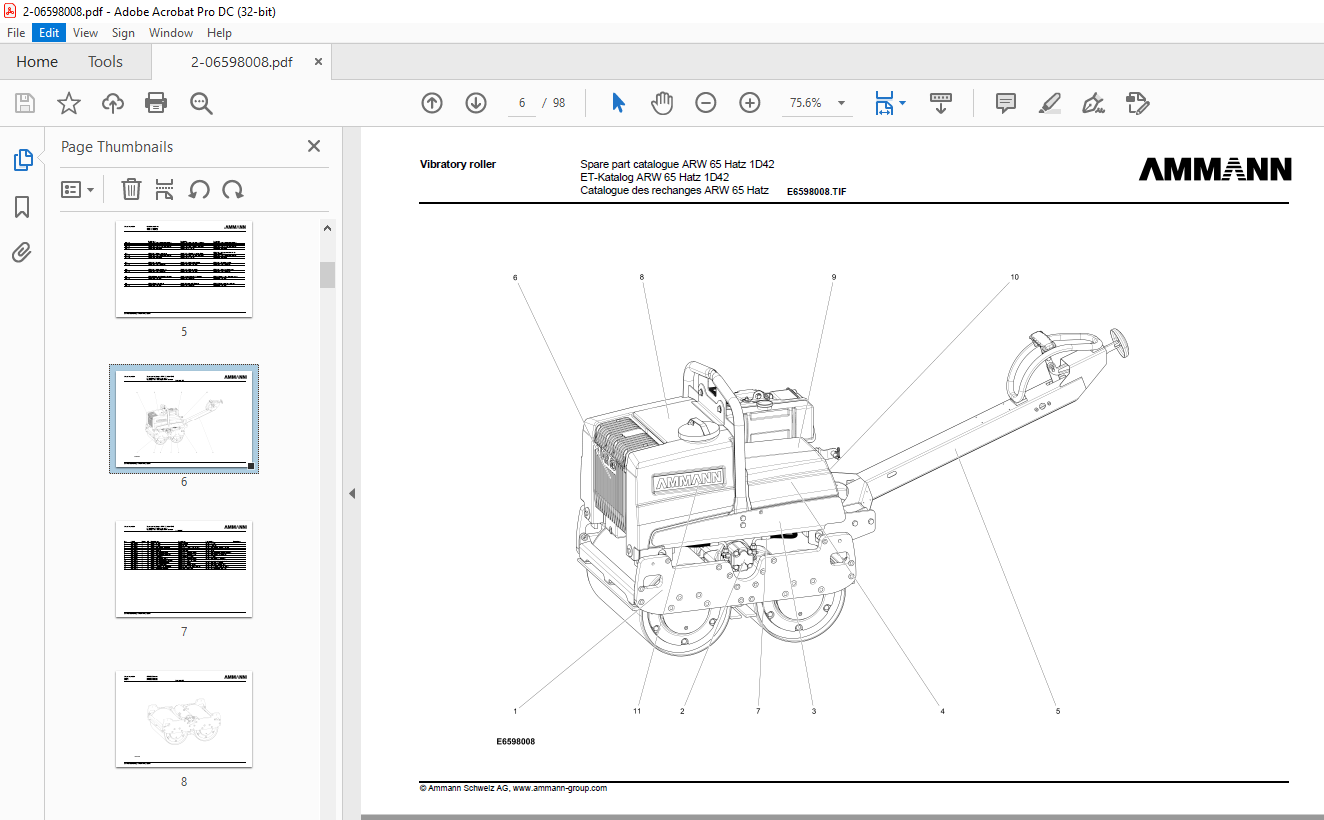Screen dimensions: 1324x820
Task: Go to previous page with the up arrow
Action: point(432,103)
